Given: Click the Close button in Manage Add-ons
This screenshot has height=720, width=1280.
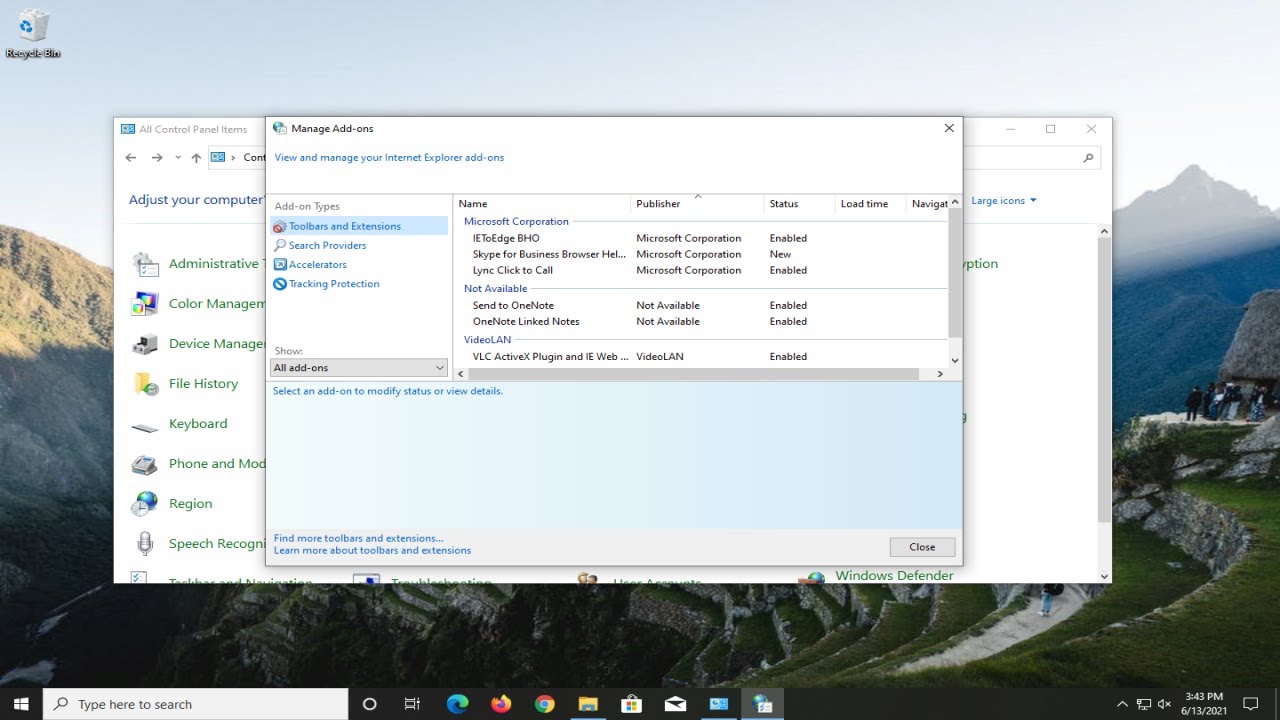Looking at the screenshot, I should (x=922, y=547).
